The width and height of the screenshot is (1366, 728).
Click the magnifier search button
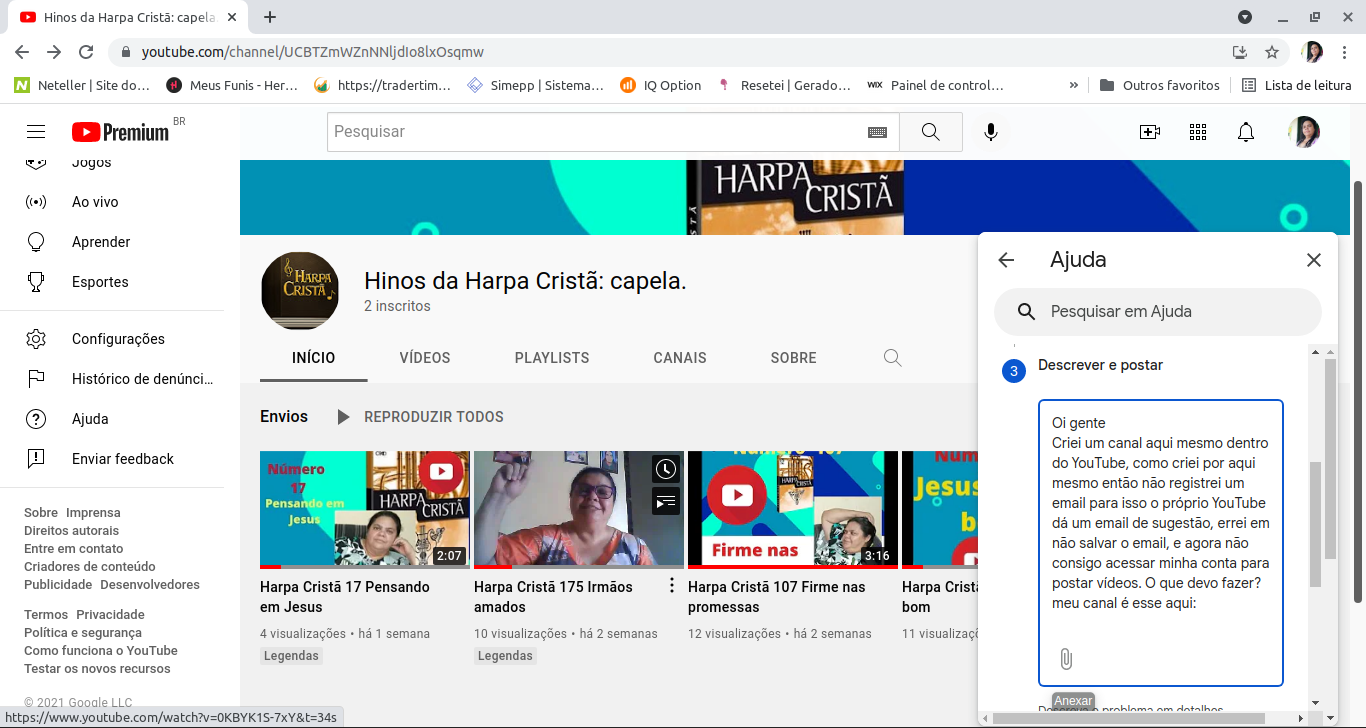tap(931, 132)
